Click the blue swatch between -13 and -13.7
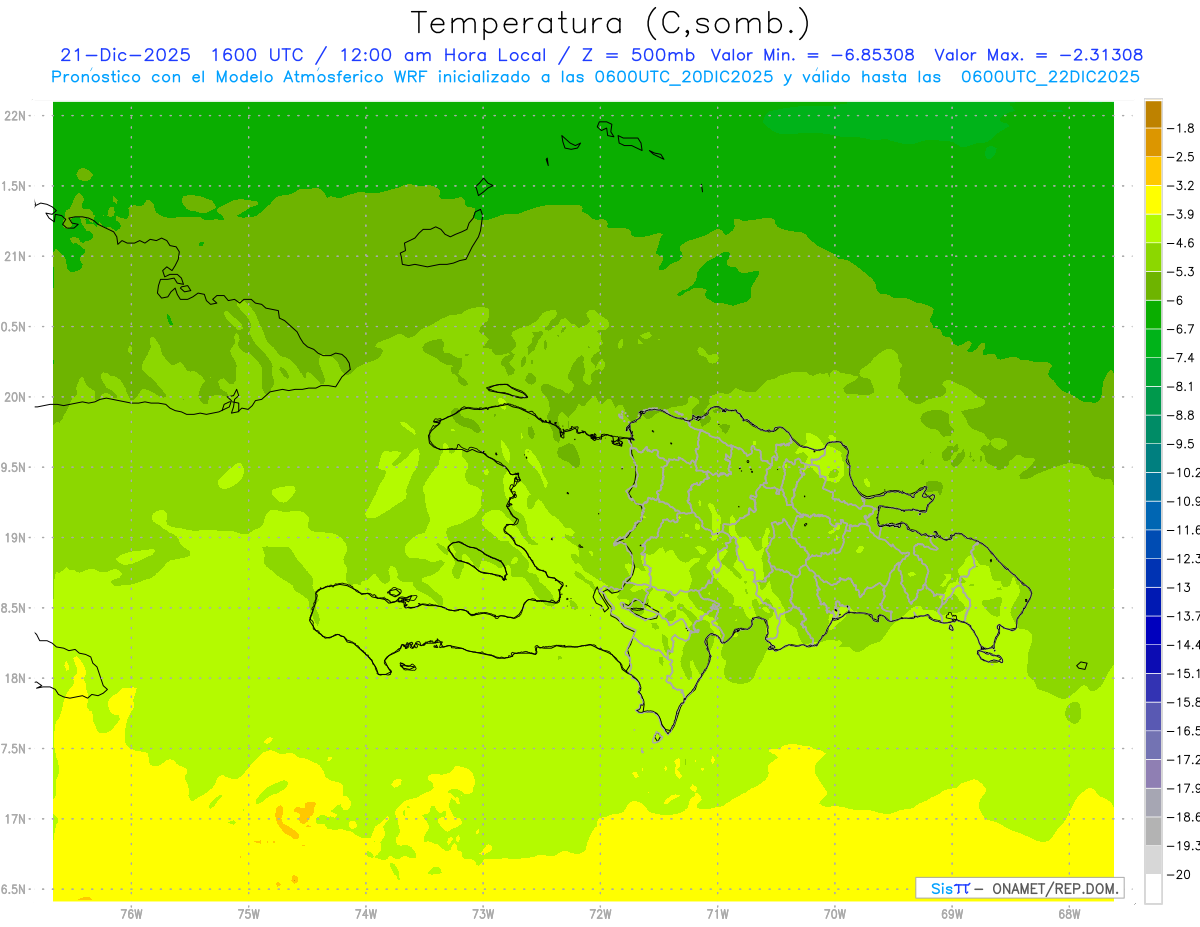 pyautogui.click(x=1153, y=602)
